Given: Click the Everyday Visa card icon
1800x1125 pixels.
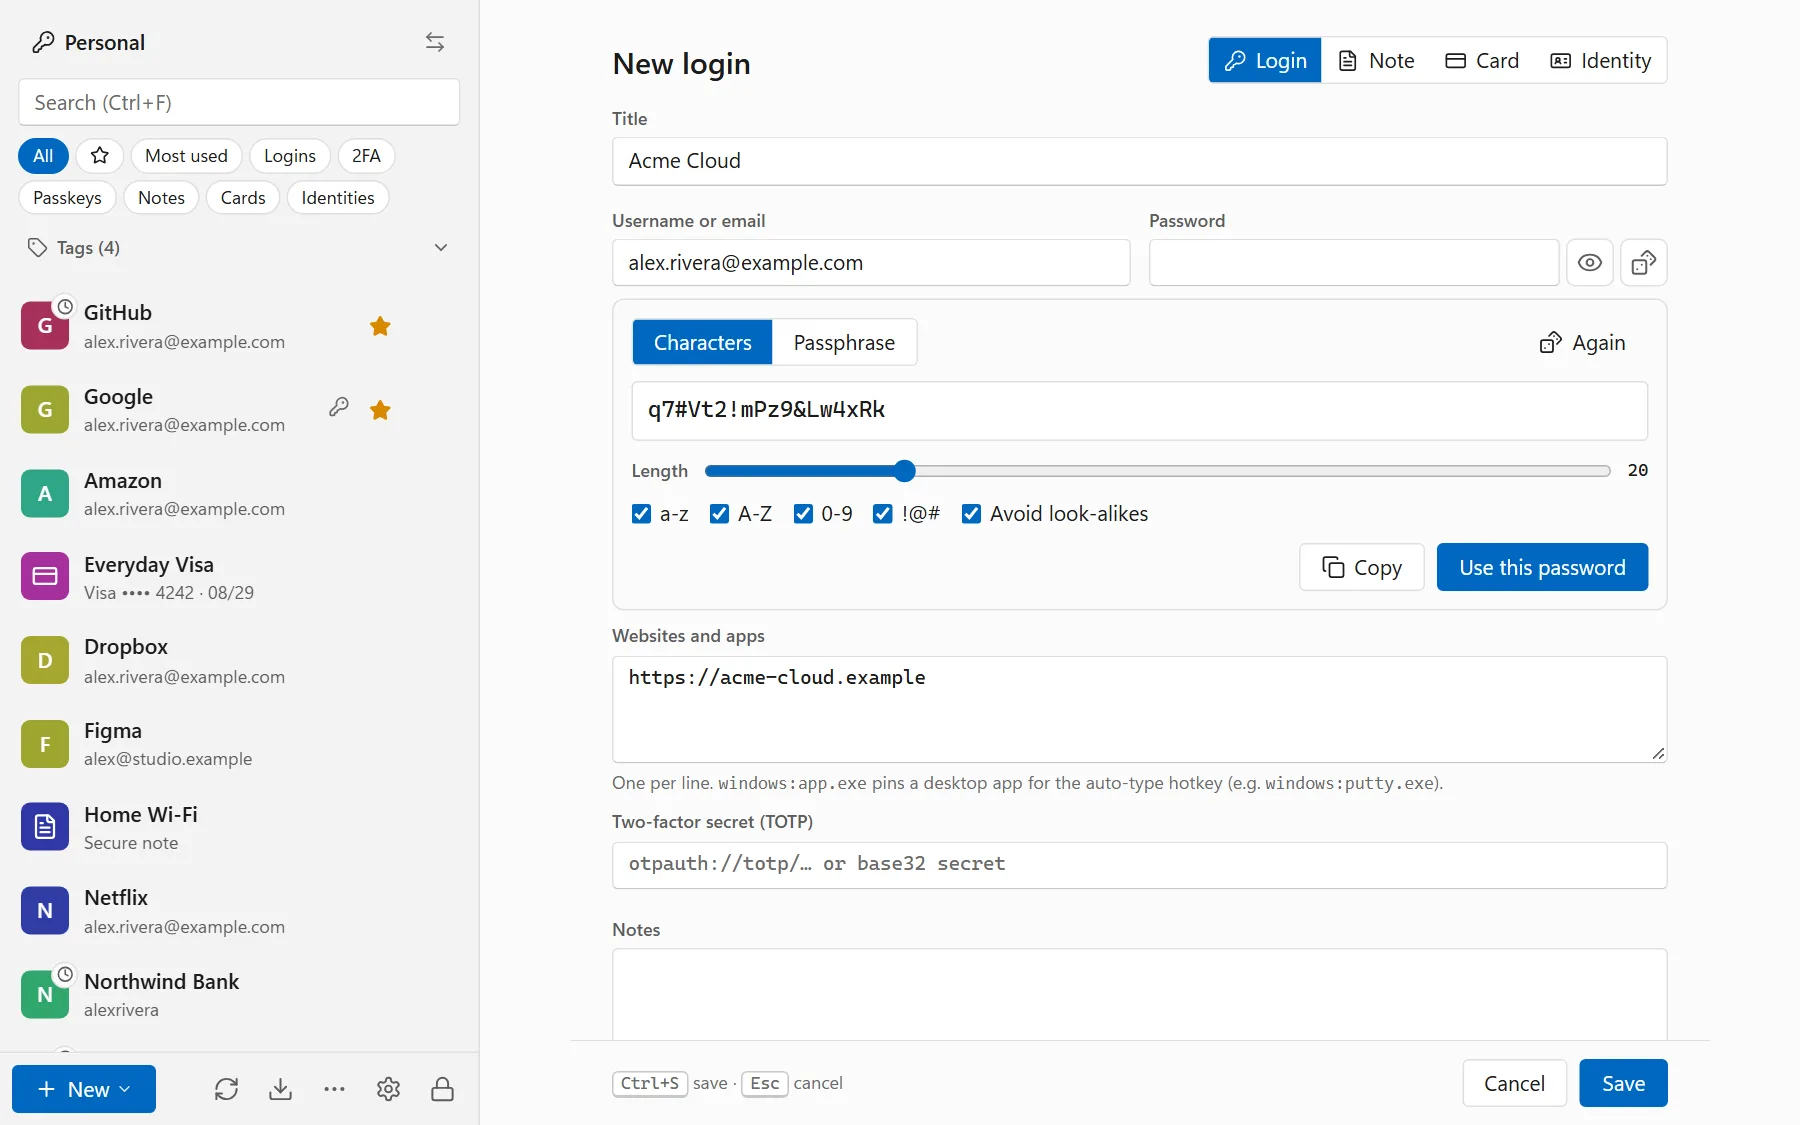Looking at the screenshot, I should coord(45,576).
